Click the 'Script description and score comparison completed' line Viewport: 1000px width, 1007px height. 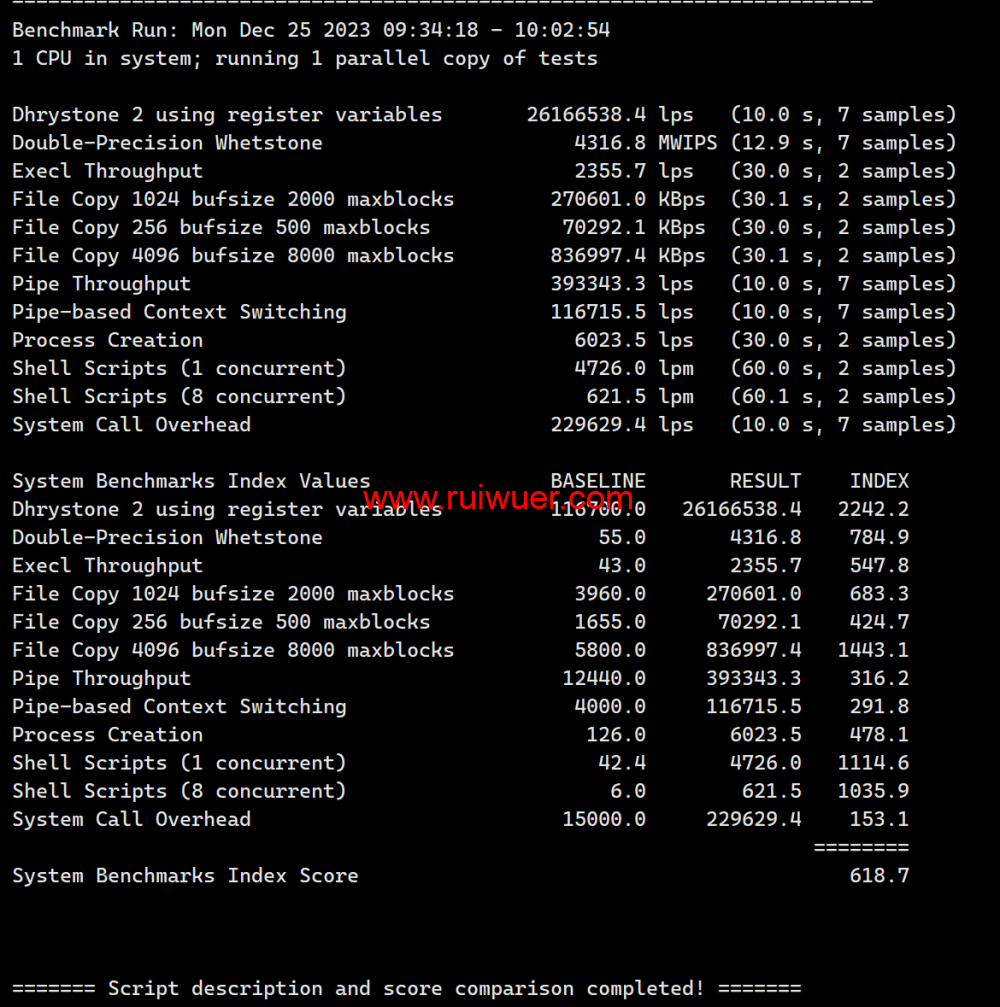point(406,989)
